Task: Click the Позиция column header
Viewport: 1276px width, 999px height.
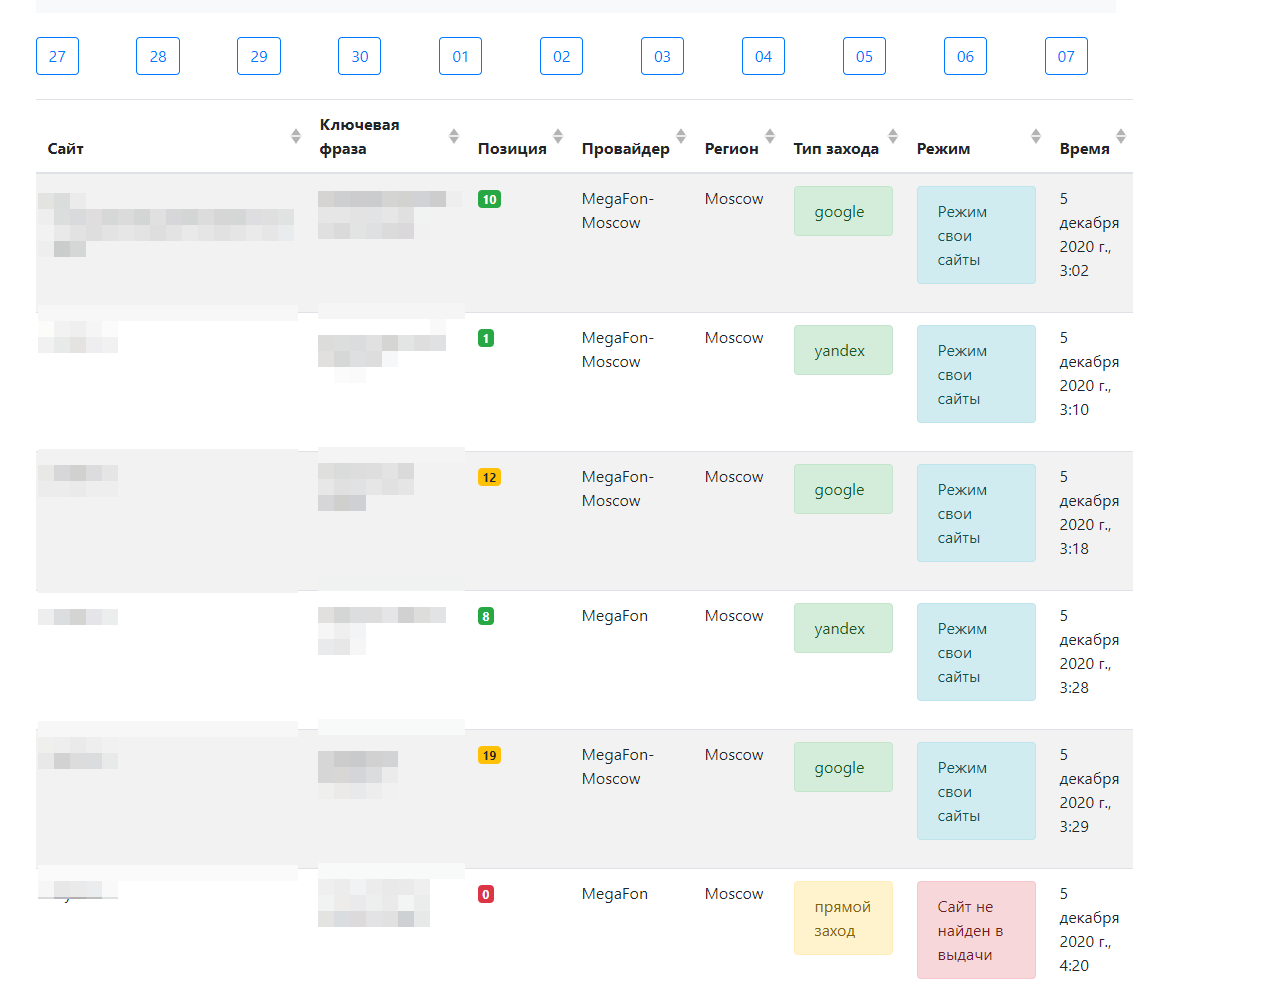Action: (x=512, y=148)
